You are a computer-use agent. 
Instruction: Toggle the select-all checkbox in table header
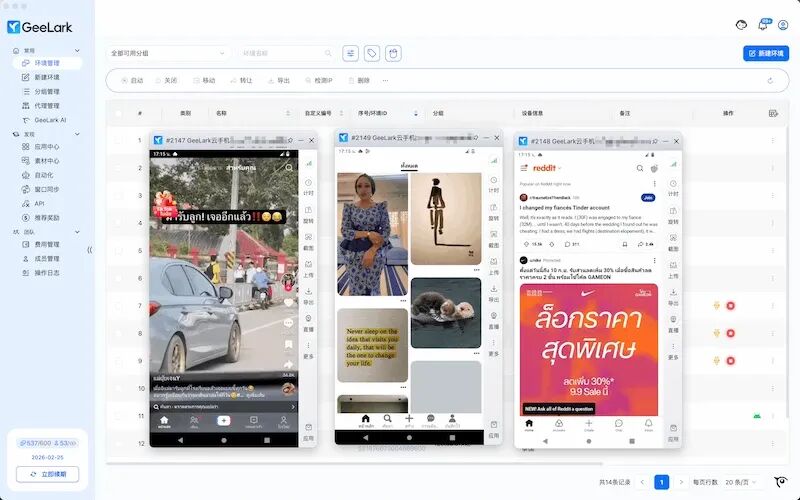[118, 113]
